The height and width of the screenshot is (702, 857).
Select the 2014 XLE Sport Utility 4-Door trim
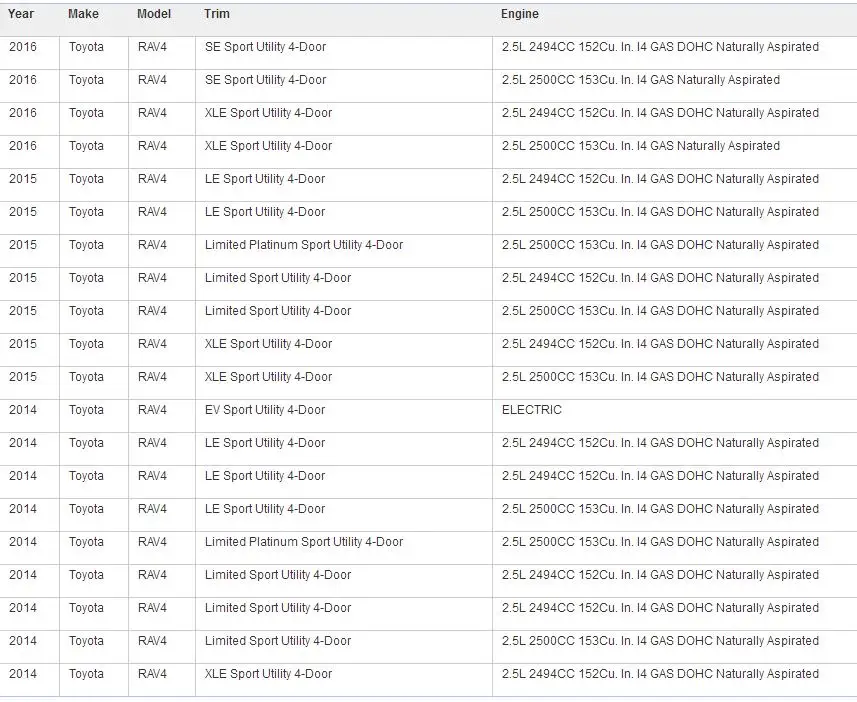[268, 674]
